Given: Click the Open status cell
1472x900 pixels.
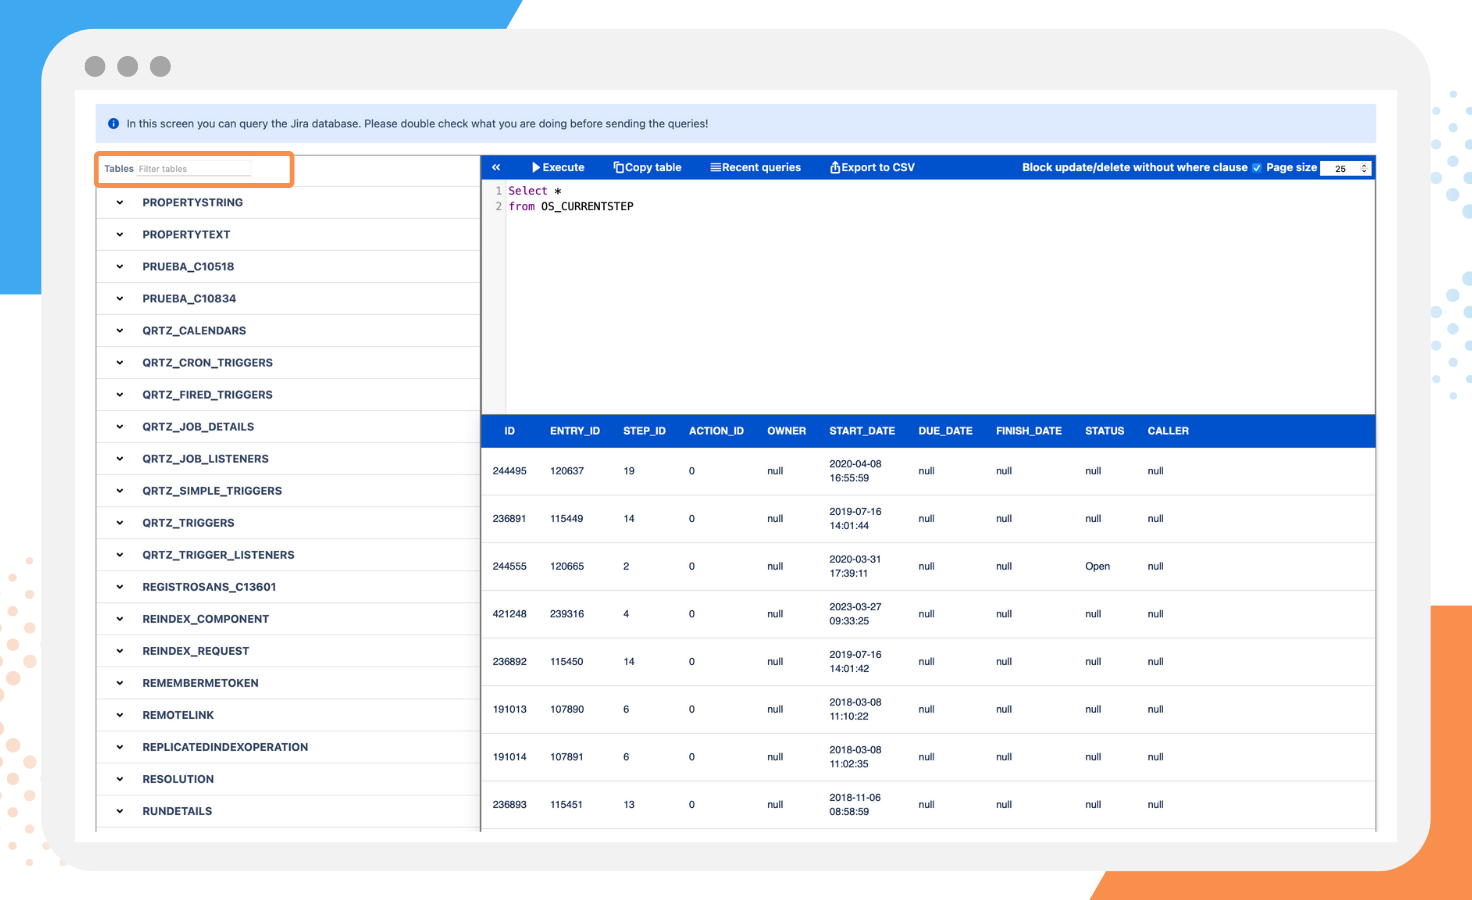Looking at the screenshot, I should click(1097, 566).
